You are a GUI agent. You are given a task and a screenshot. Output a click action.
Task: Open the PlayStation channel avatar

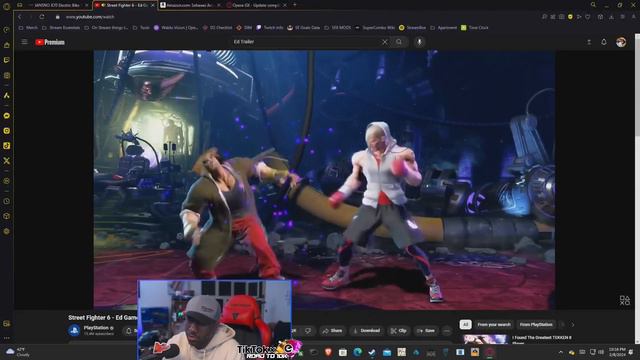pyautogui.click(x=74, y=330)
